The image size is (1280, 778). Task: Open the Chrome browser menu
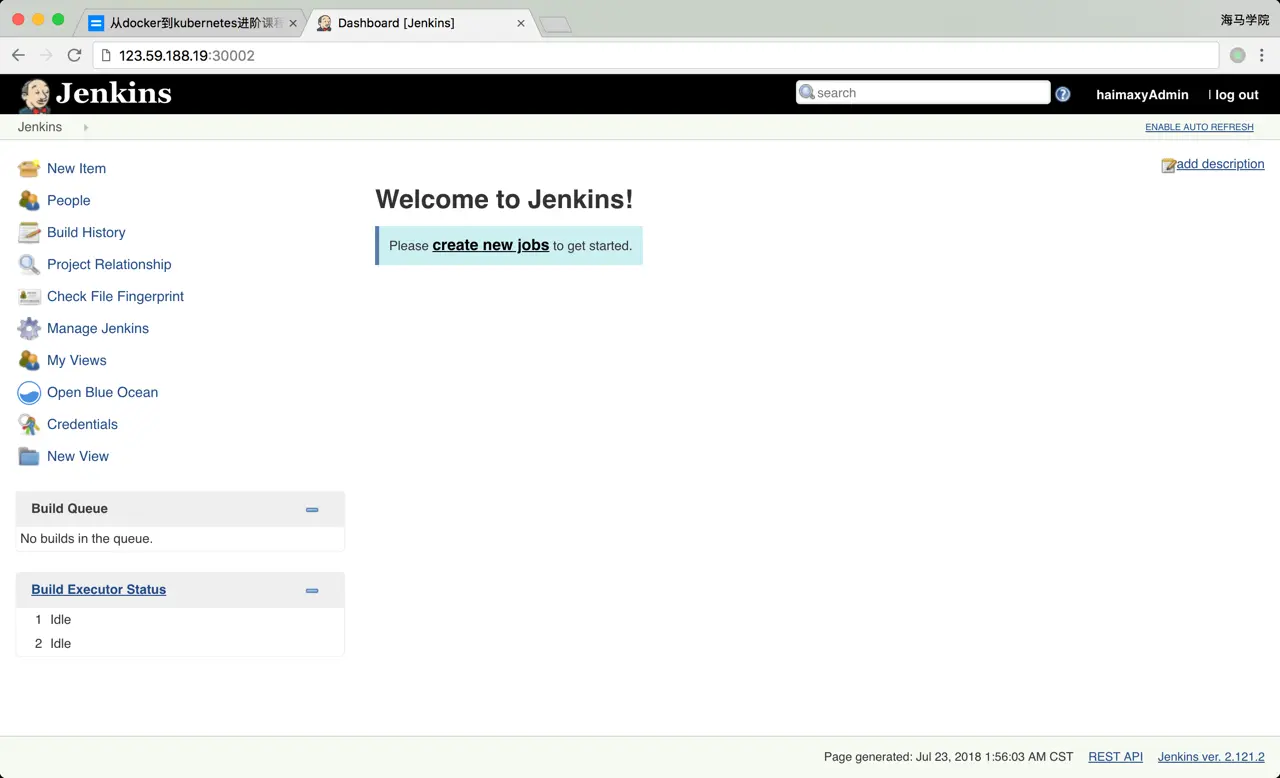(1262, 55)
